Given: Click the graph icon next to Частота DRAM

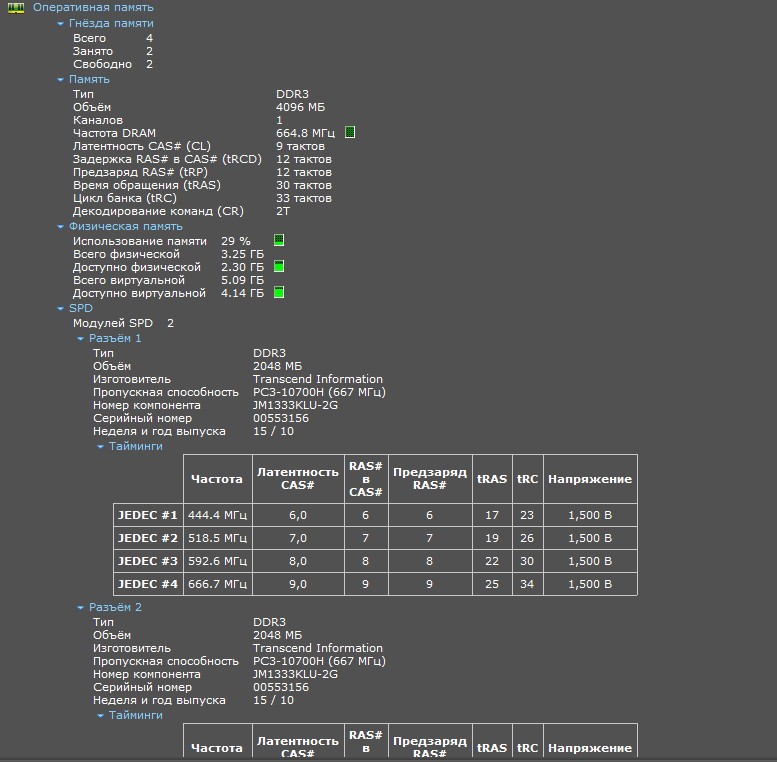Looking at the screenshot, I should (x=350, y=132).
